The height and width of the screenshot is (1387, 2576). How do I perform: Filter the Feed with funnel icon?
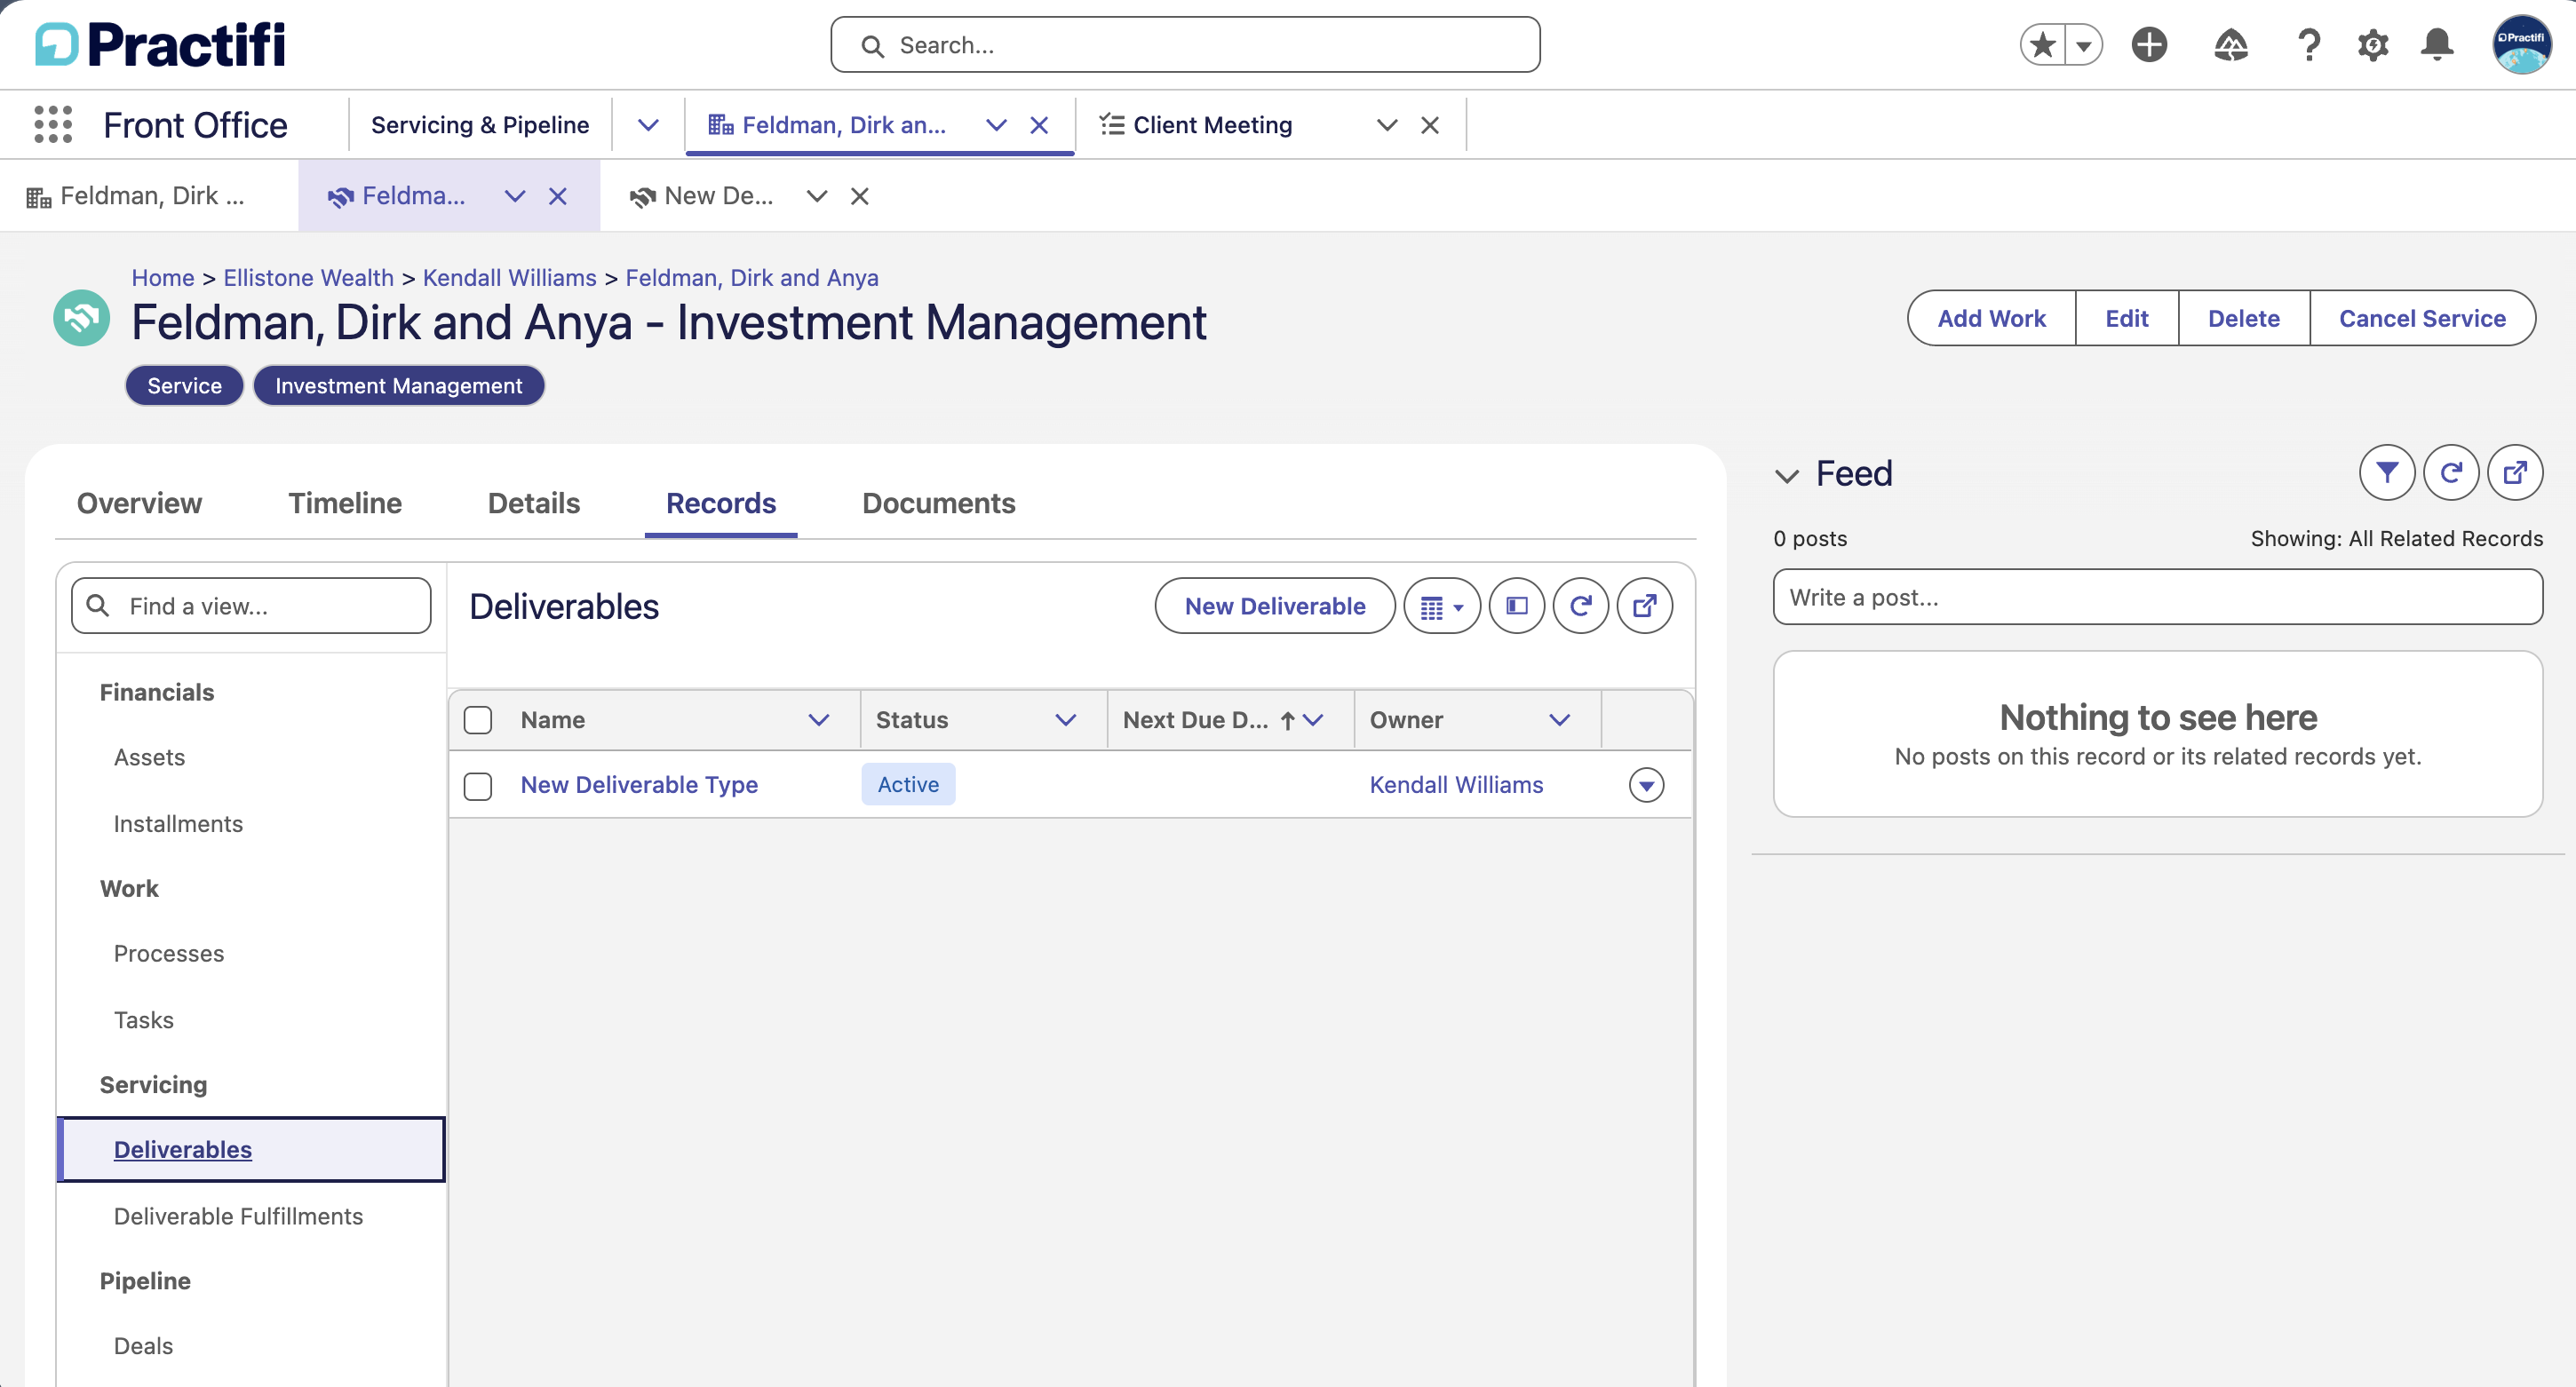point(2387,472)
